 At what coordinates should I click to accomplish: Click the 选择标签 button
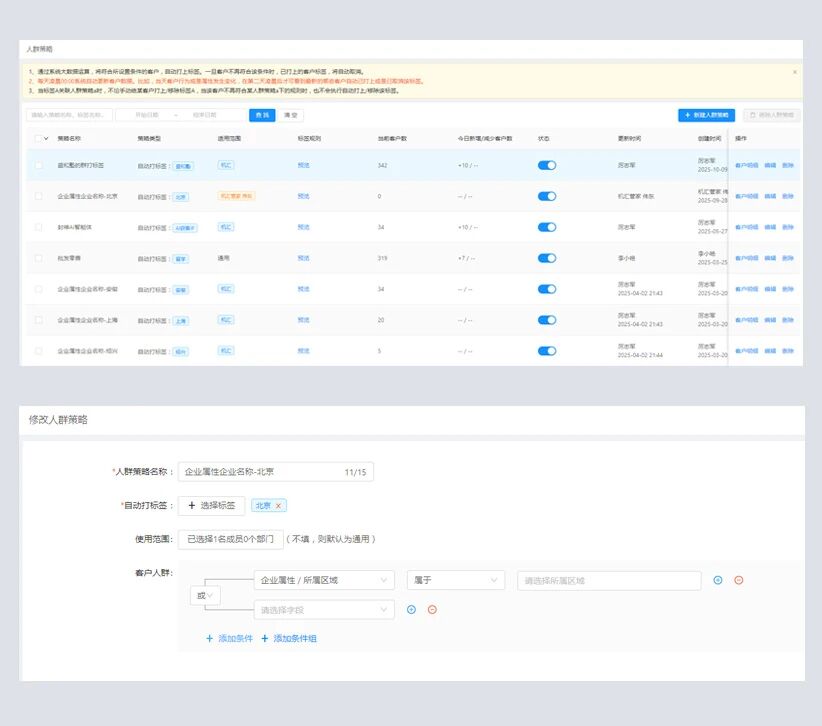tap(211, 506)
